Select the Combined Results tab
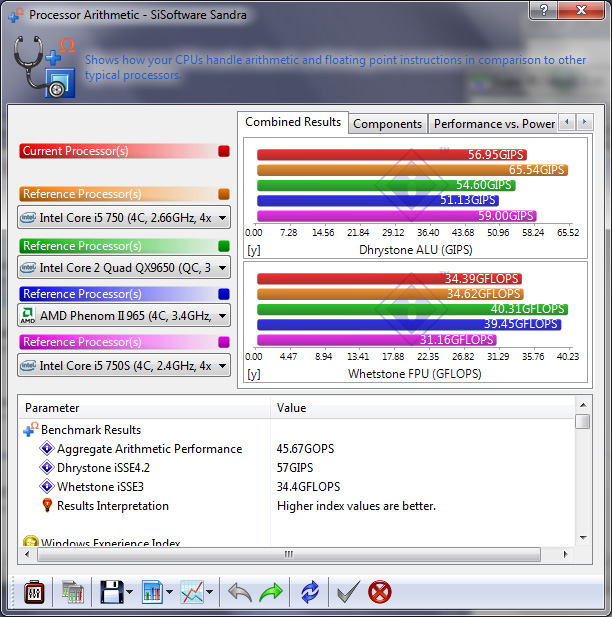This screenshot has height=617, width=613. click(293, 122)
